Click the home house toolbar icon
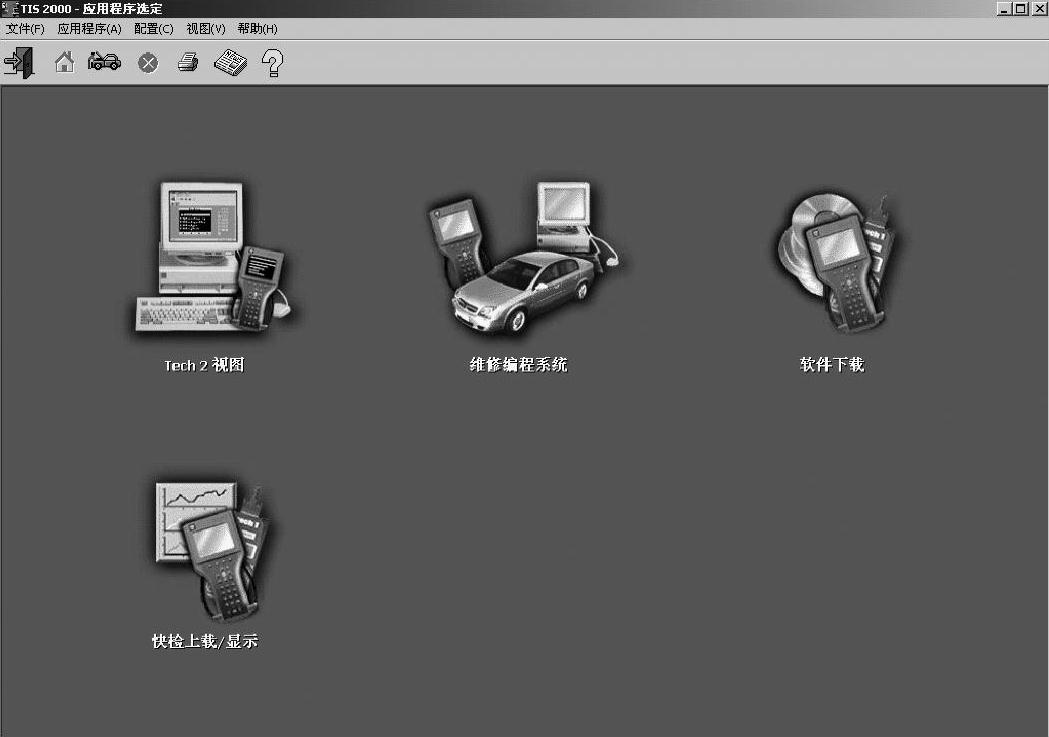This screenshot has height=737, width=1049. pos(64,63)
